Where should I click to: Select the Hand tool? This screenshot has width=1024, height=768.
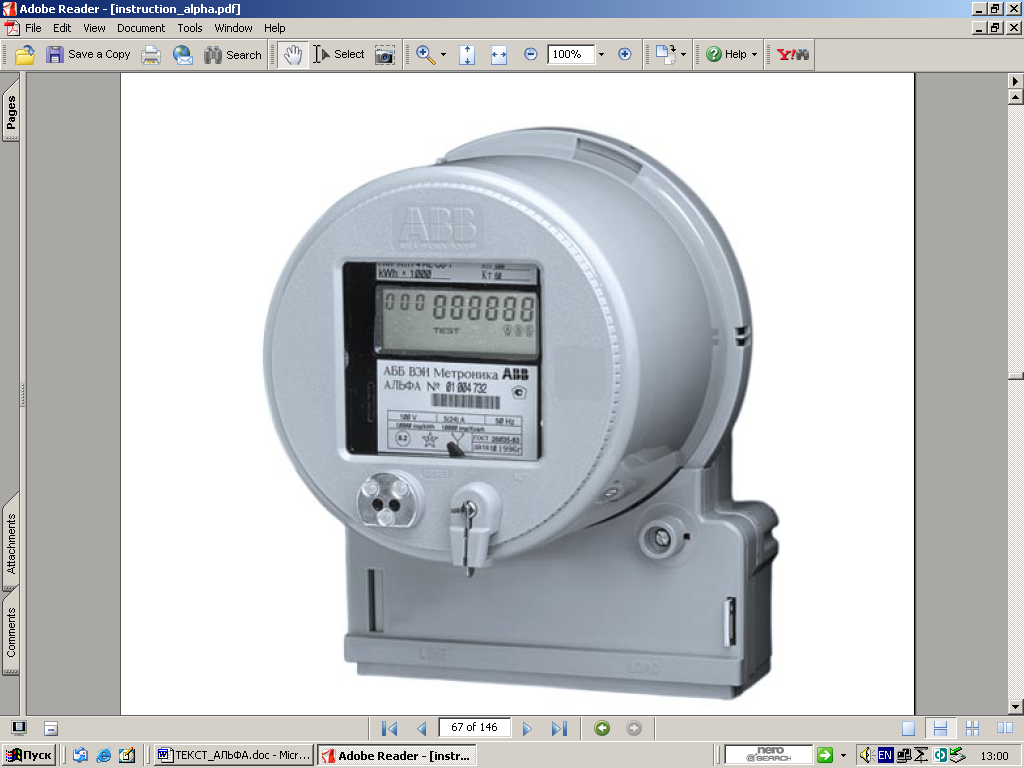tap(293, 55)
